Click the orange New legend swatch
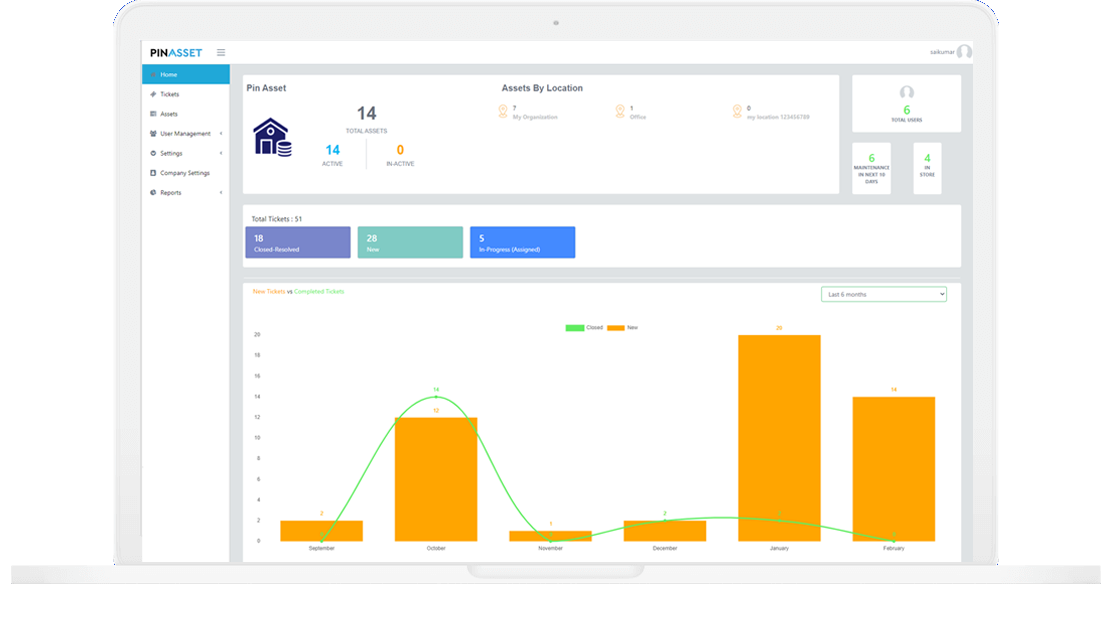This screenshot has width=1115, height=628. click(x=616, y=328)
